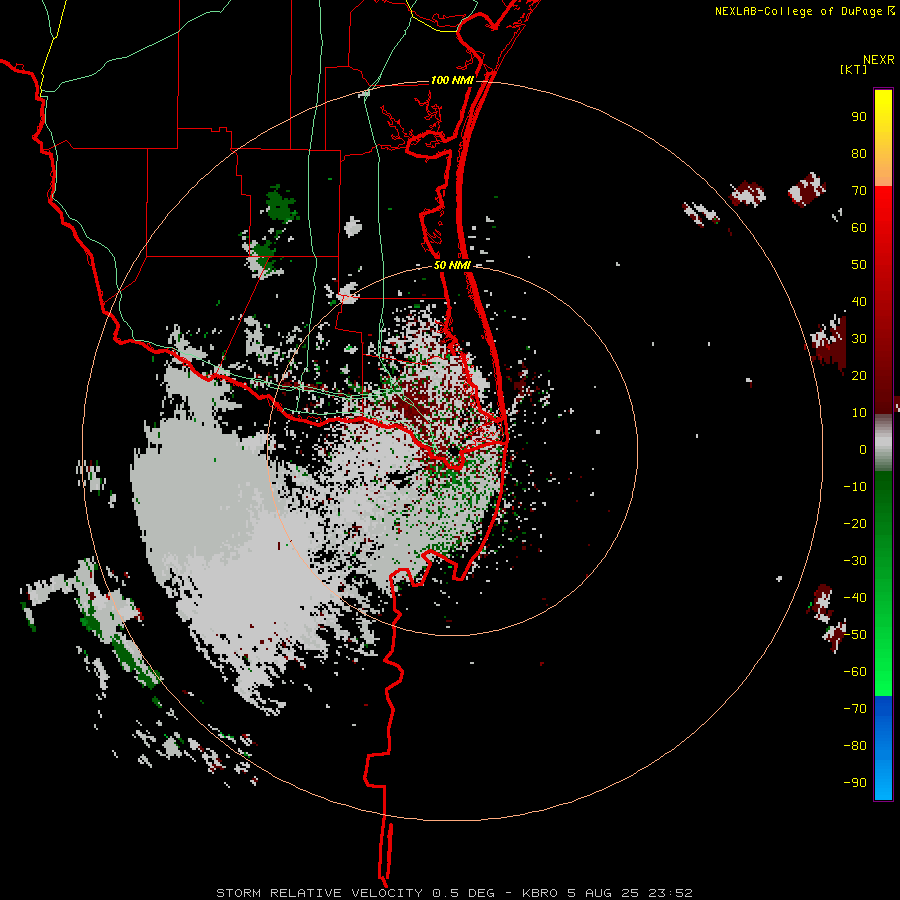Select the 20 value on the velocity scale

tap(859, 376)
